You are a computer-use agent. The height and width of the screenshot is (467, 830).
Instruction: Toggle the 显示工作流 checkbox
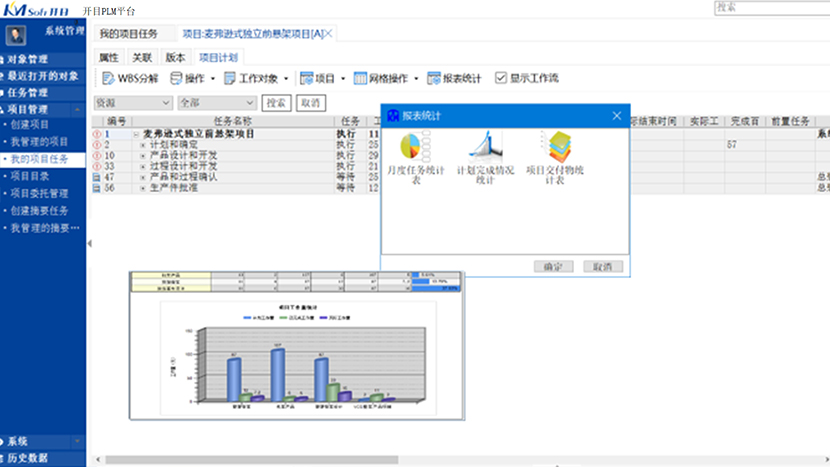point(502,78)
